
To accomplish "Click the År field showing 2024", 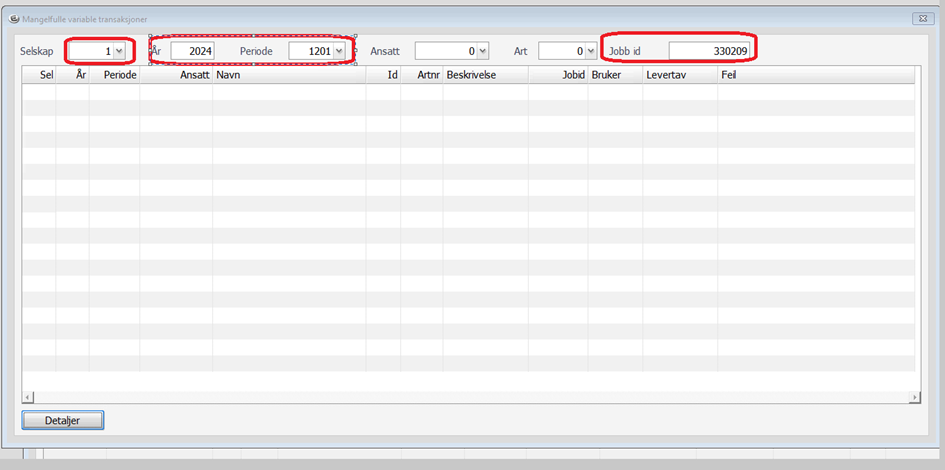I will coord(193,52).
